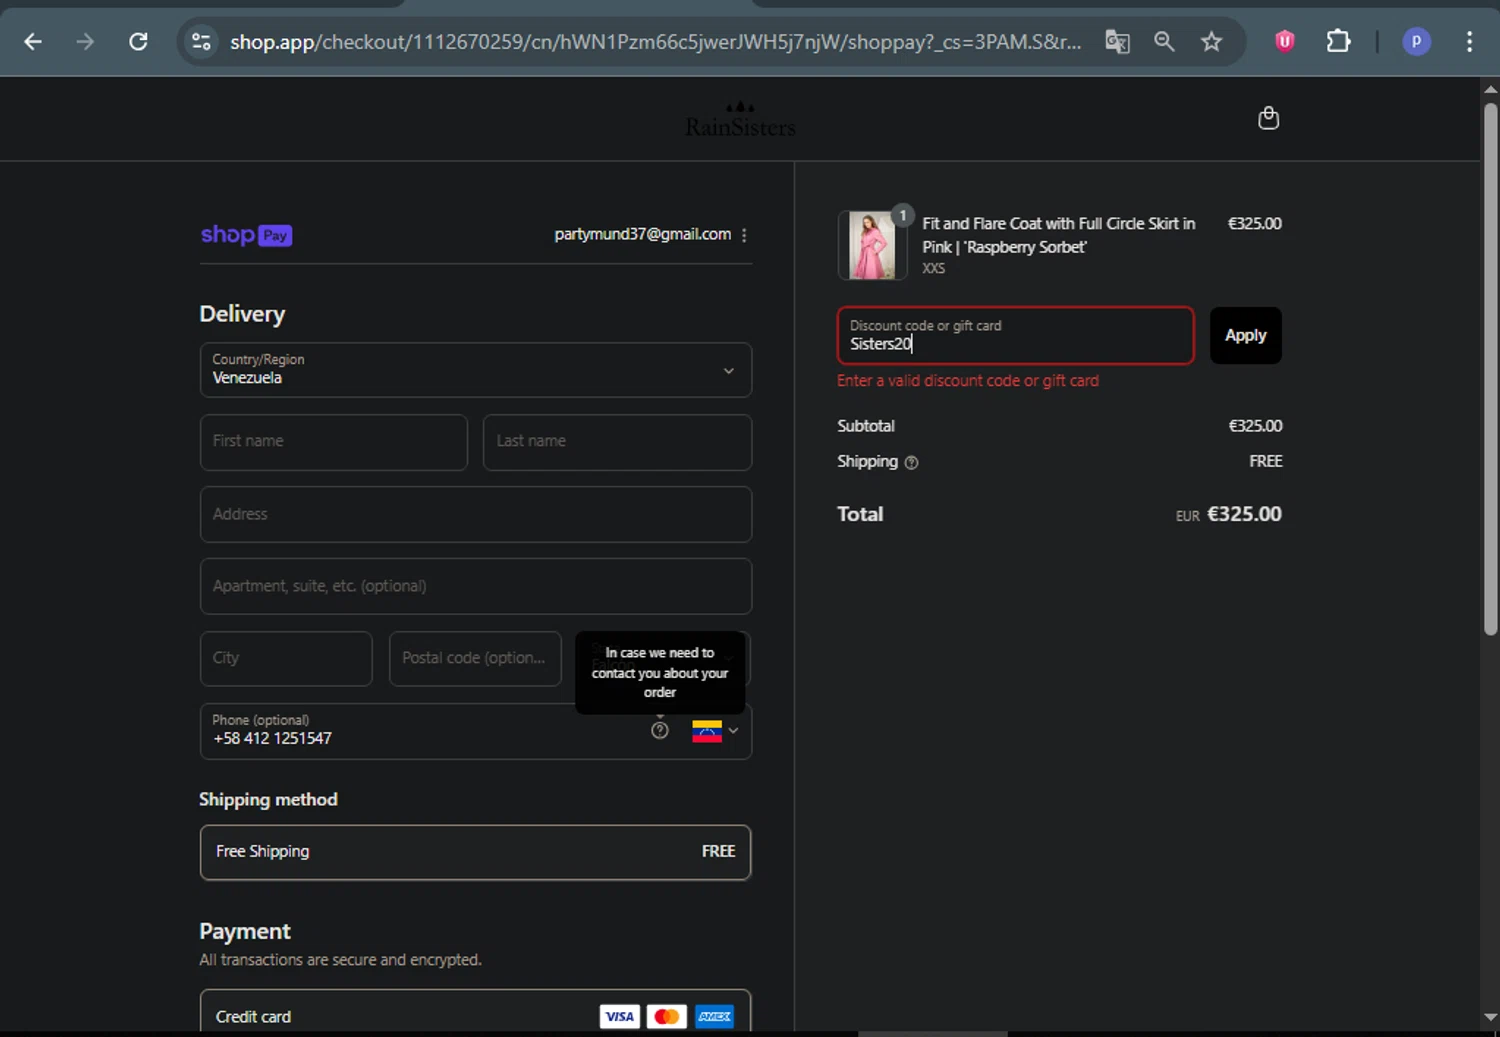The image size is (1500, 1037).
Task: Click the Apartment, suite field
Action: pyautogui.click(x=476, y=586)
